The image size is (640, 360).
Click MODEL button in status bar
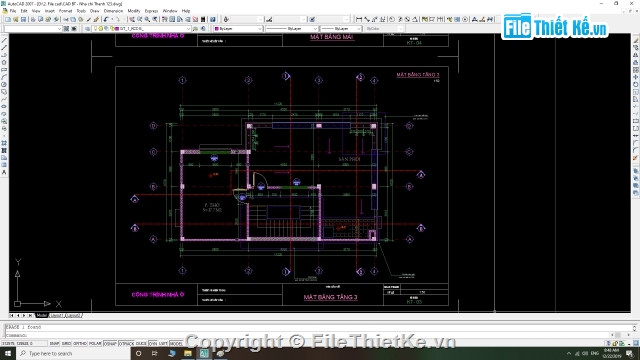tap(176, 344)
